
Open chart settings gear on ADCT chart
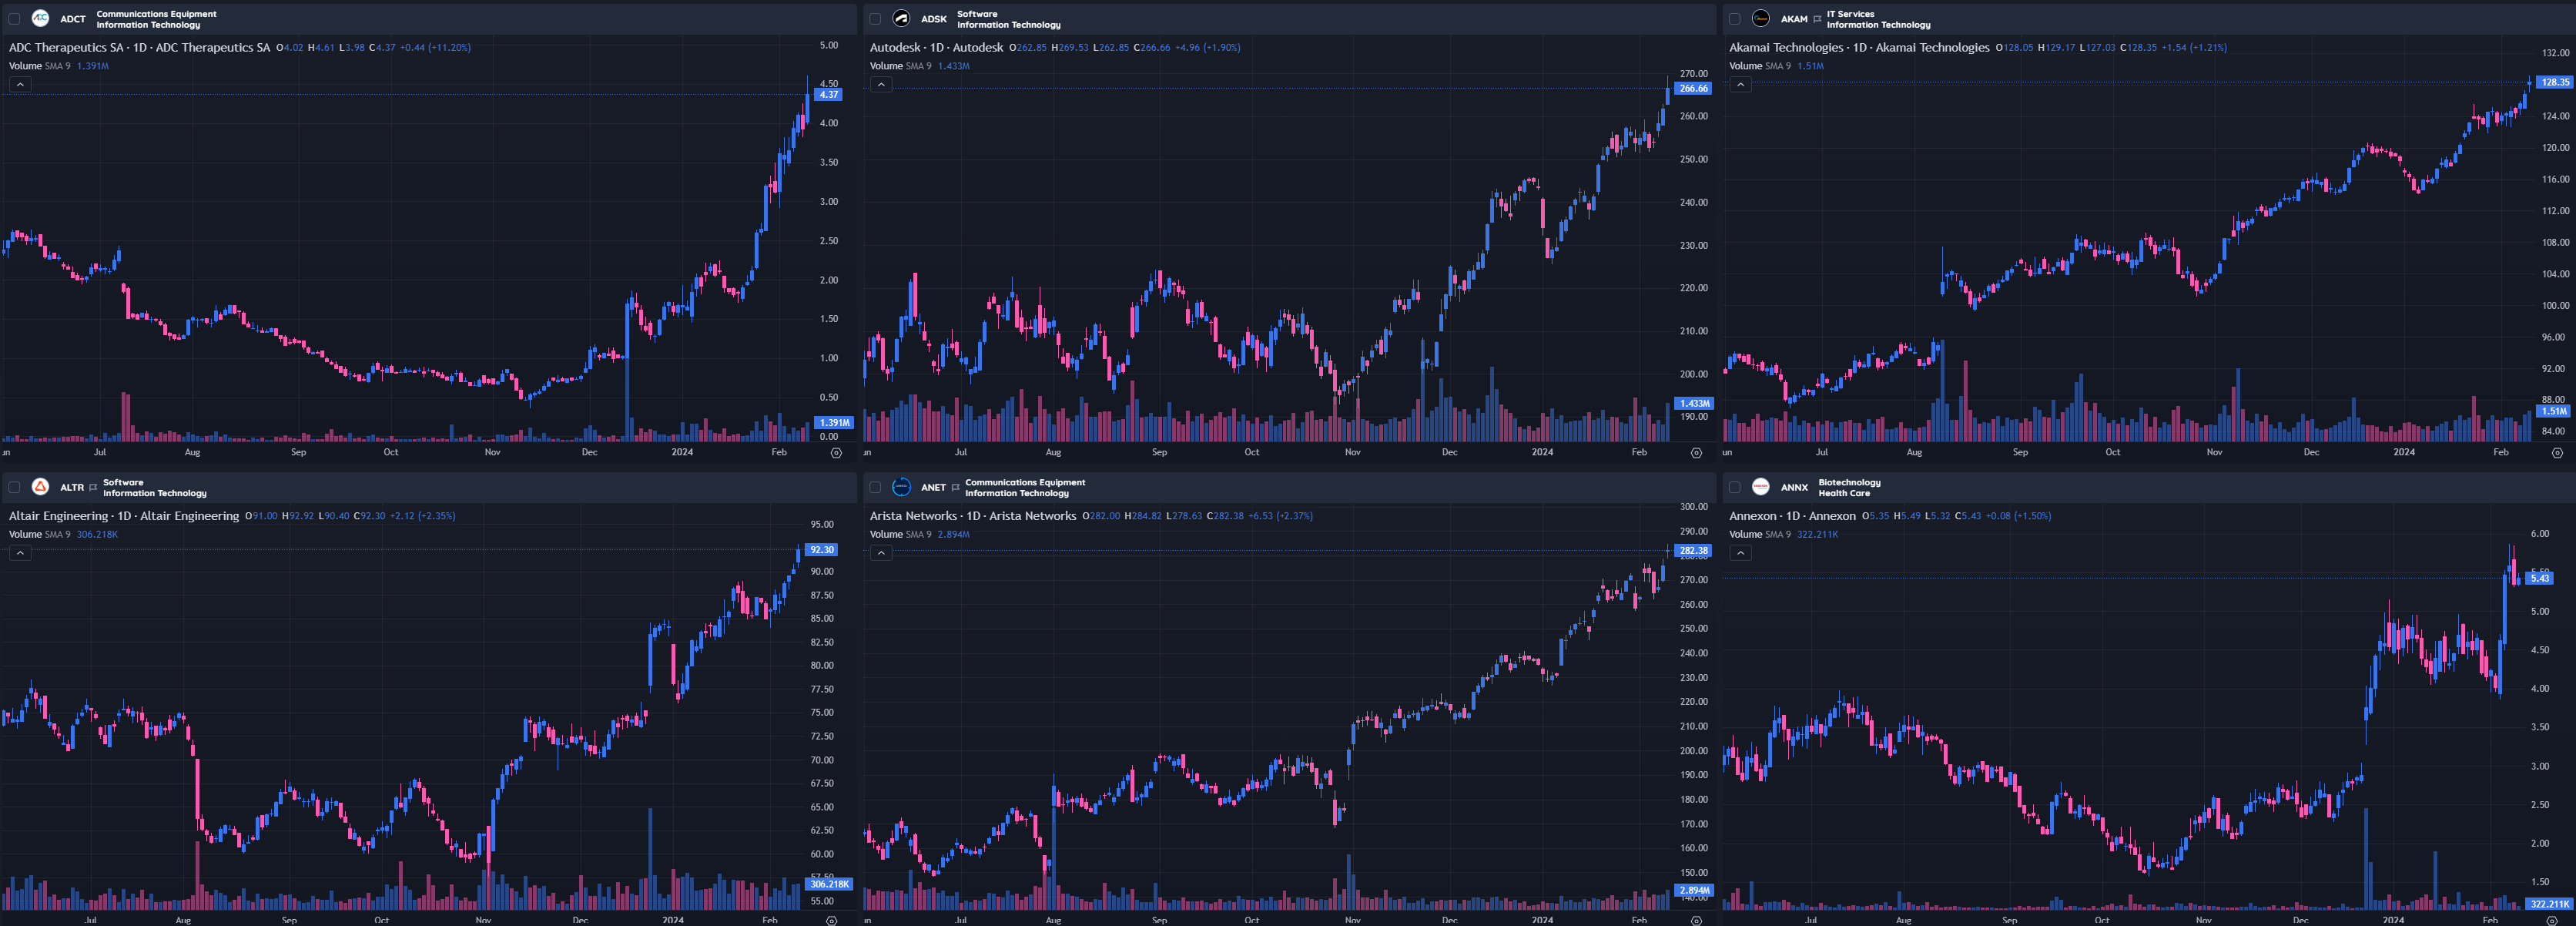pyautogui.click(x=836, y=453)
